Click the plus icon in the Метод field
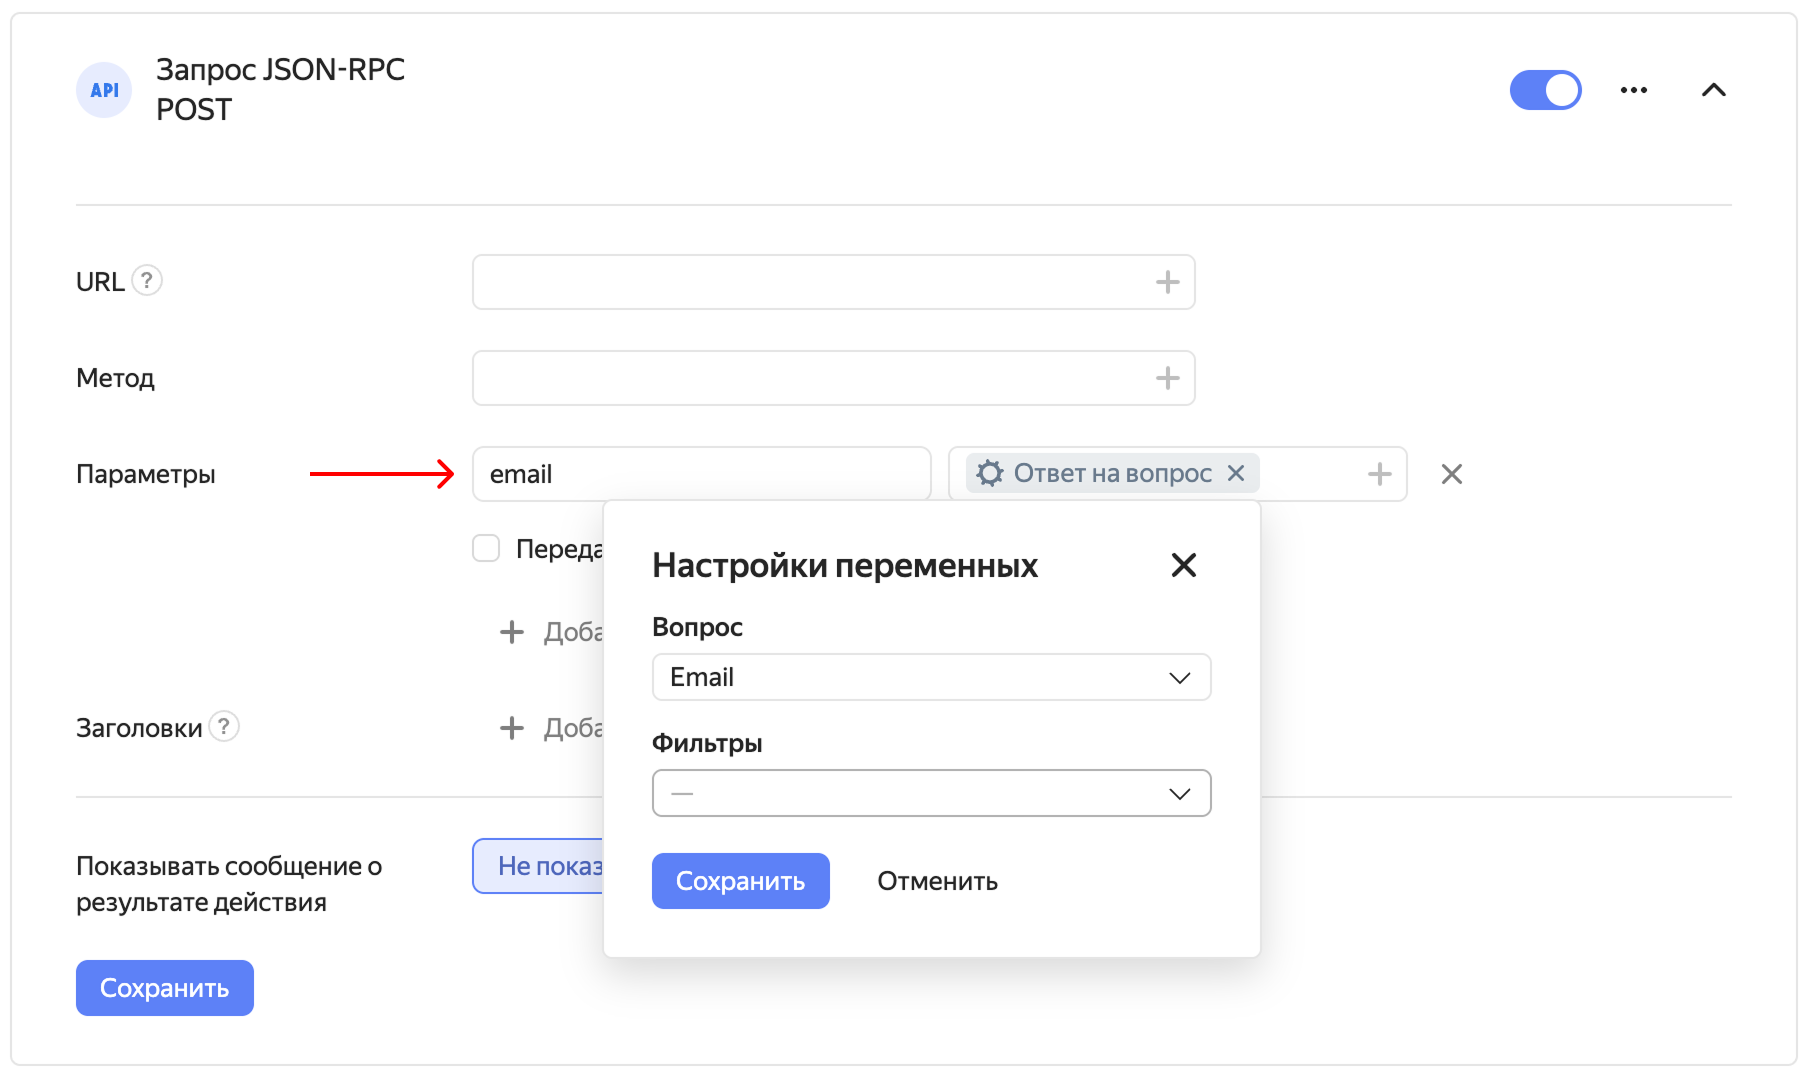Screen dimensions: 1810x1076 pos(1166,378)
